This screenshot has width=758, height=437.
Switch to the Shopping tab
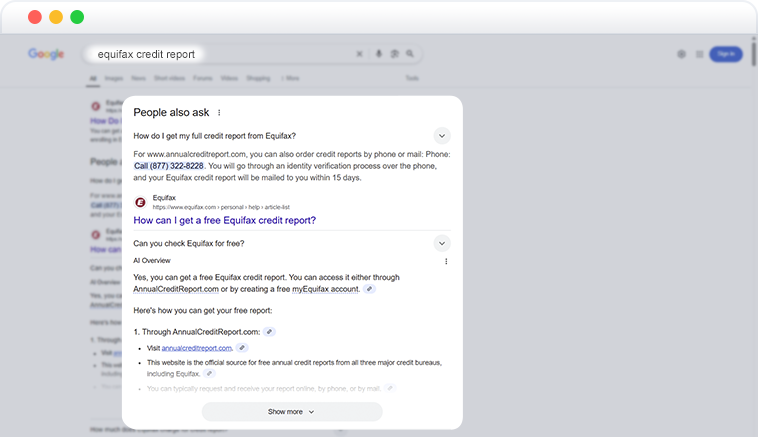258,78
